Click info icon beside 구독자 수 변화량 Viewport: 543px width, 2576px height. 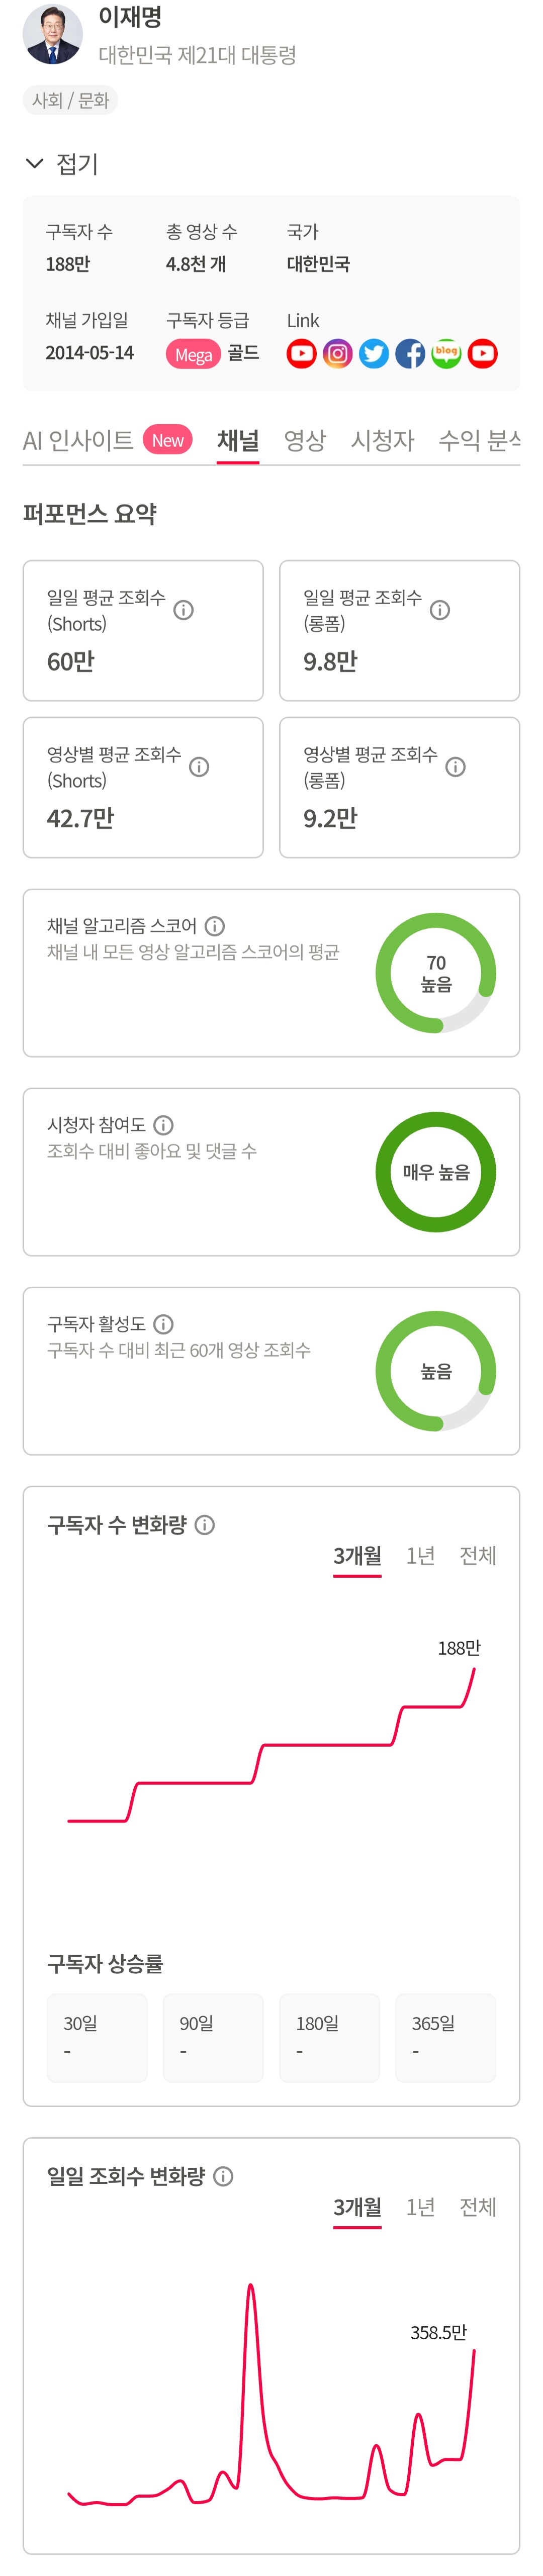[x=205, y=1525]
